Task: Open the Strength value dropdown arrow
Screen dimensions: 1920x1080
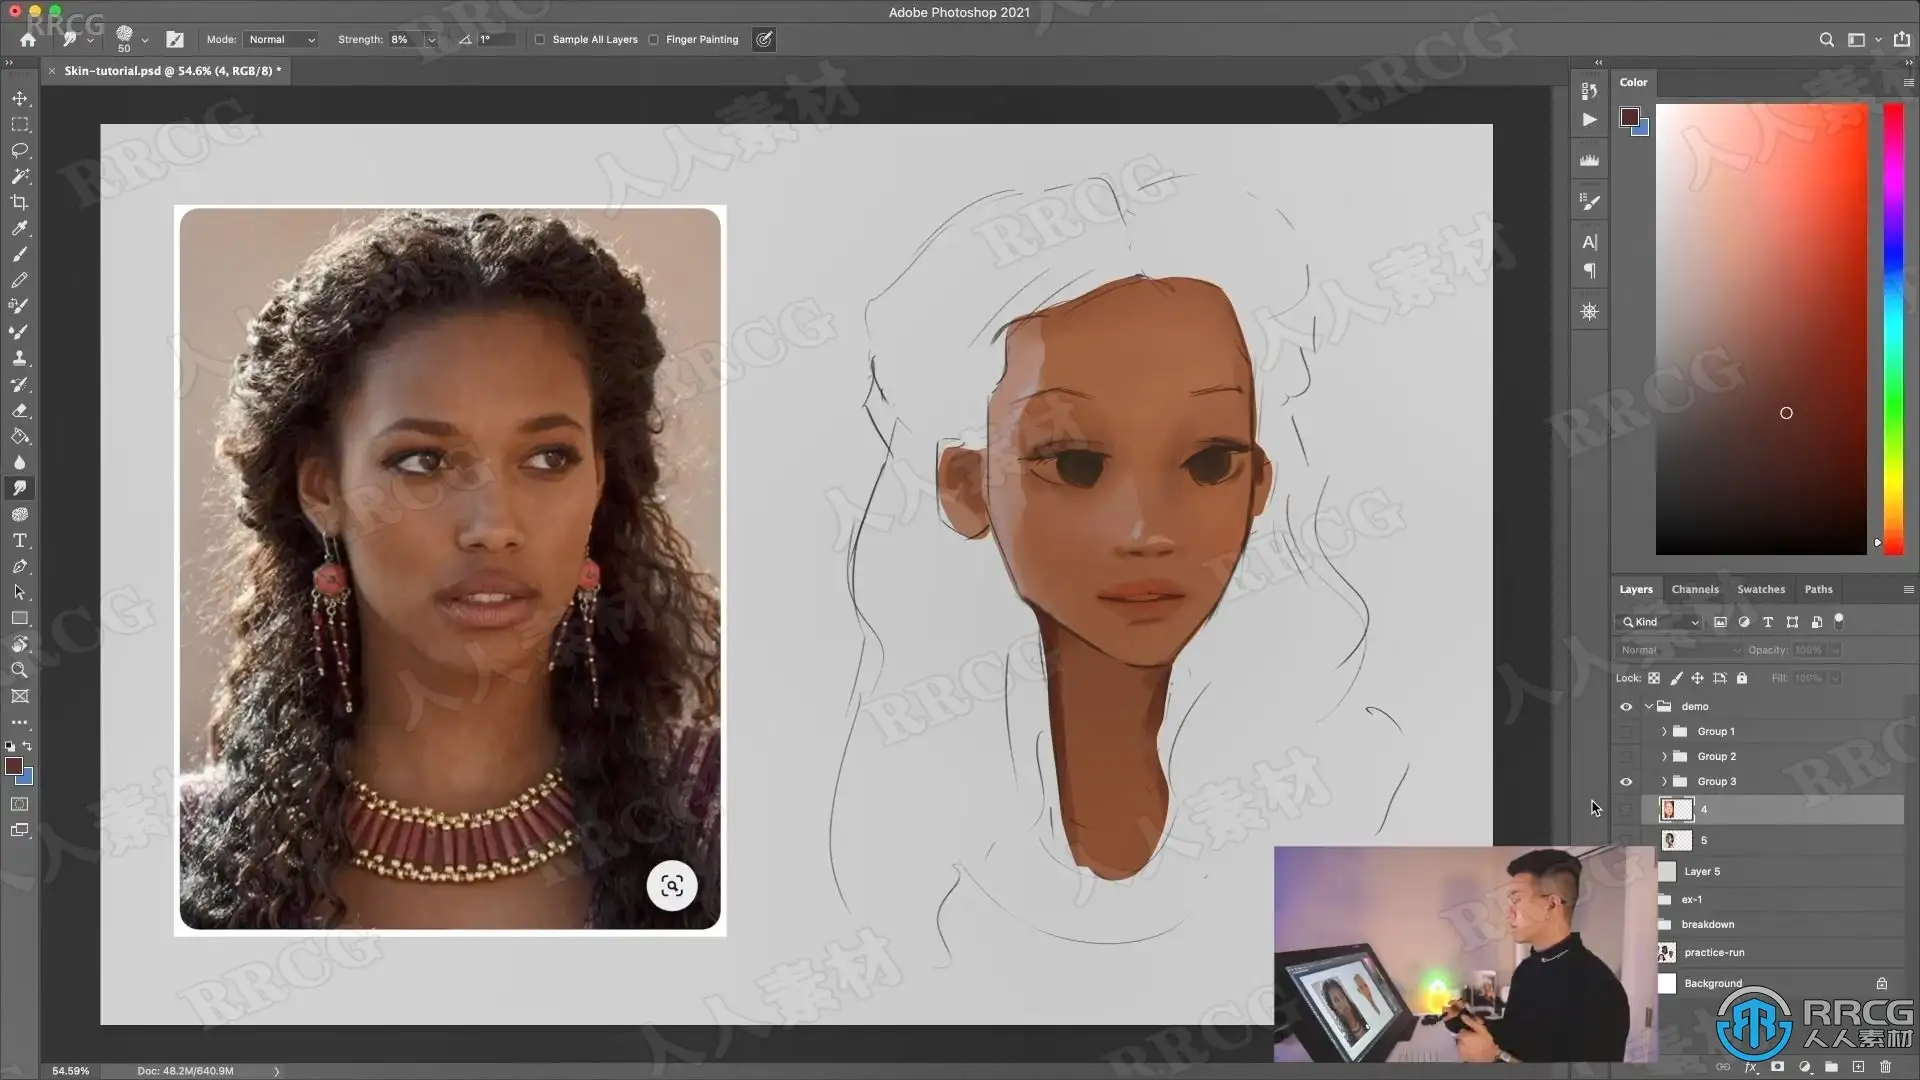Action: tap(431, 40)
